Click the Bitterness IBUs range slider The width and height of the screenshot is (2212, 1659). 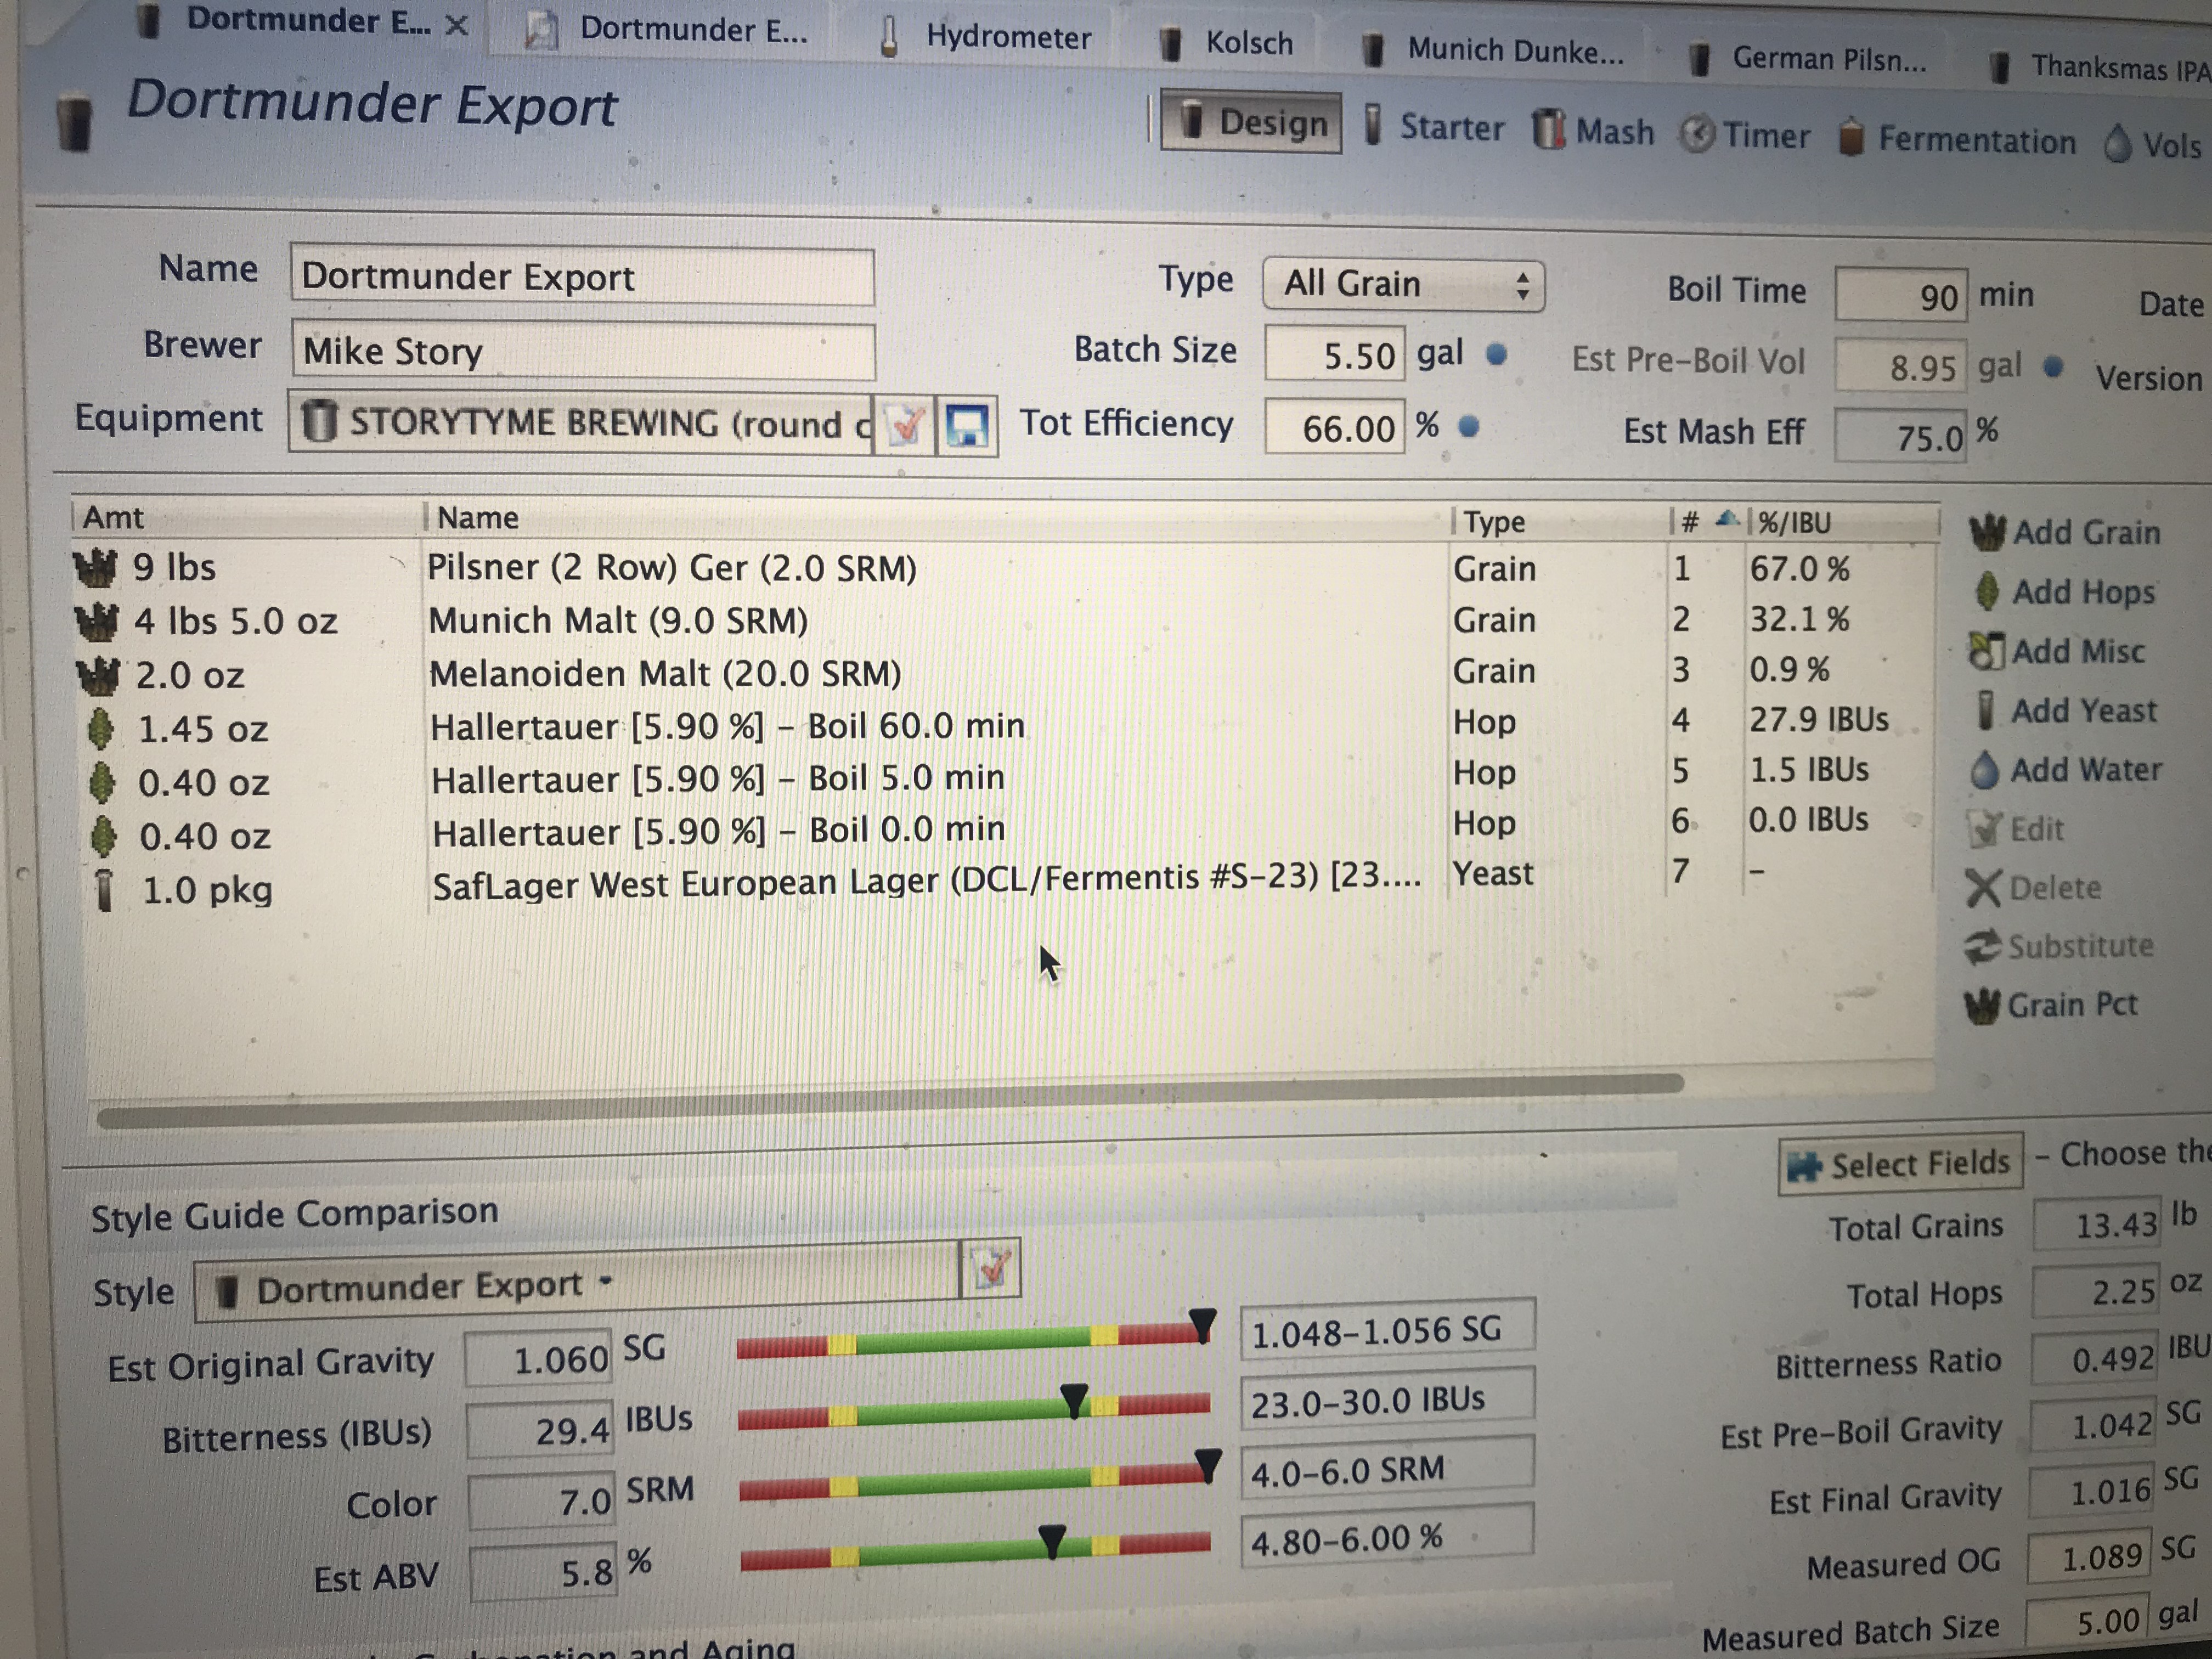tap(973, 1408)
